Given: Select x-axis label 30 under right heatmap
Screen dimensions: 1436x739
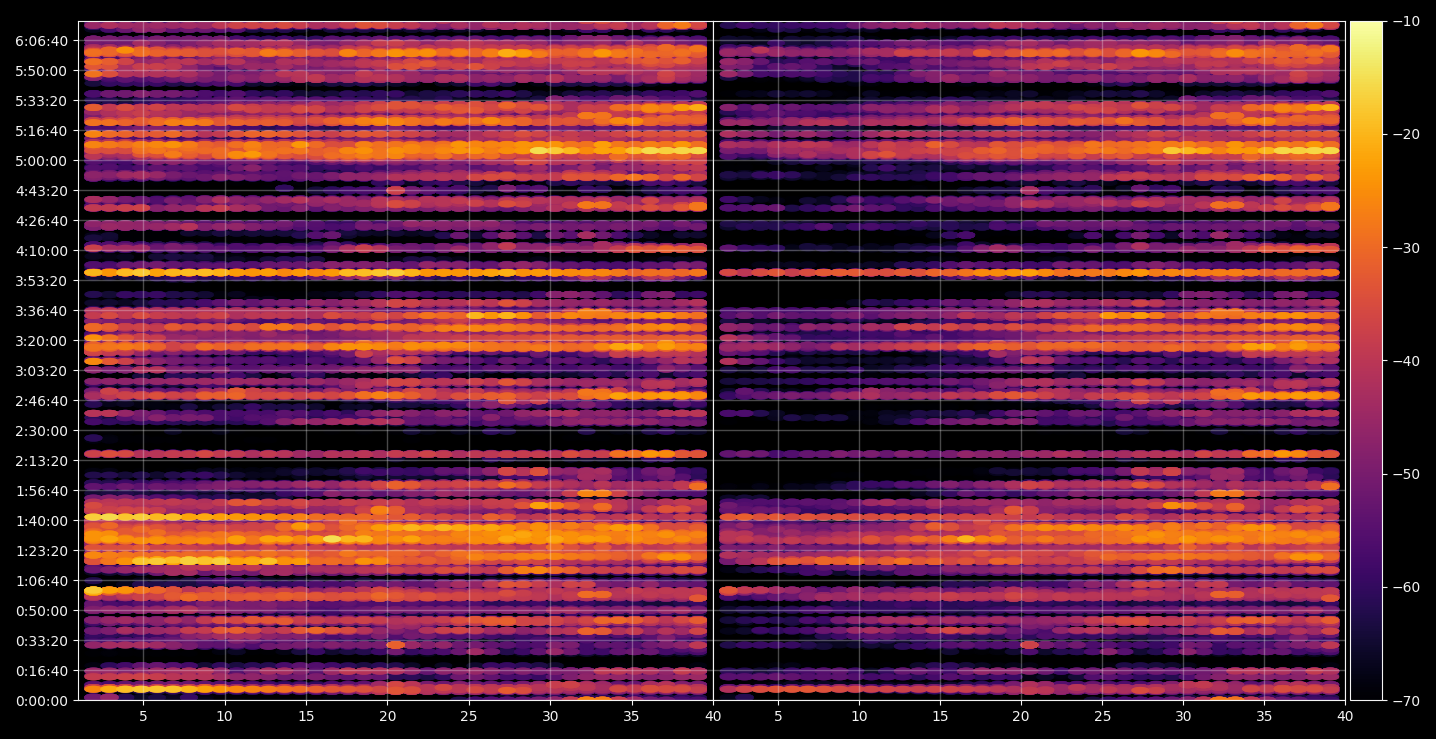Looking at the screenshot, I should tap(1184, 716).
